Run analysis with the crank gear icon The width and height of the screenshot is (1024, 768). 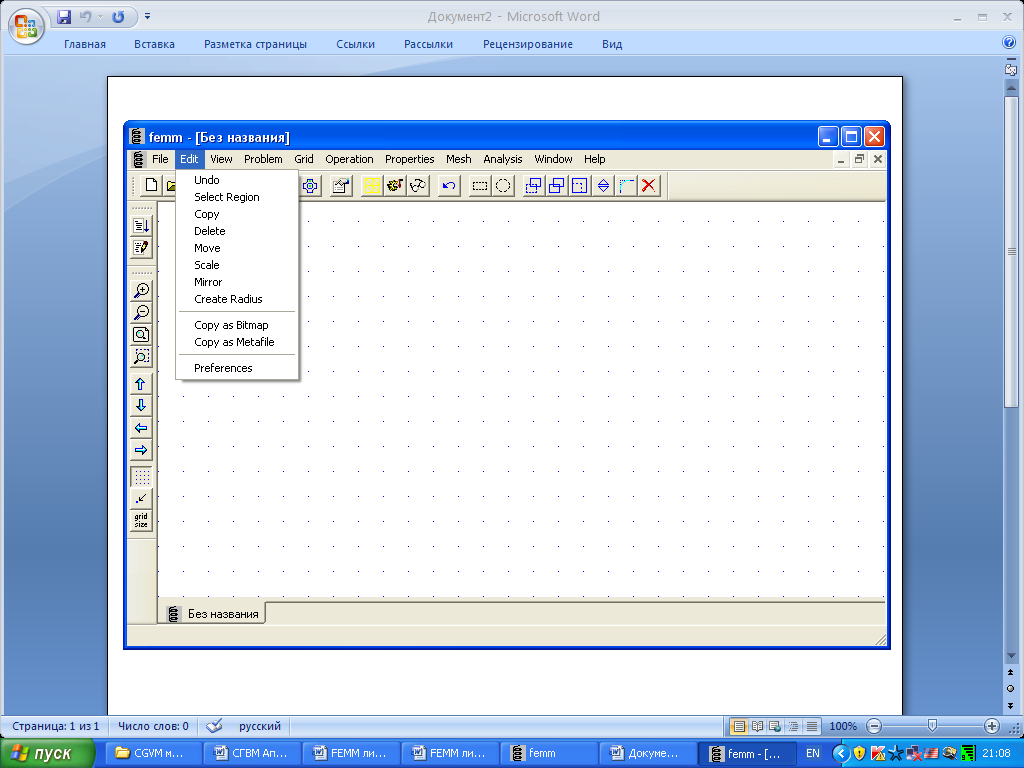coord(394,186)
